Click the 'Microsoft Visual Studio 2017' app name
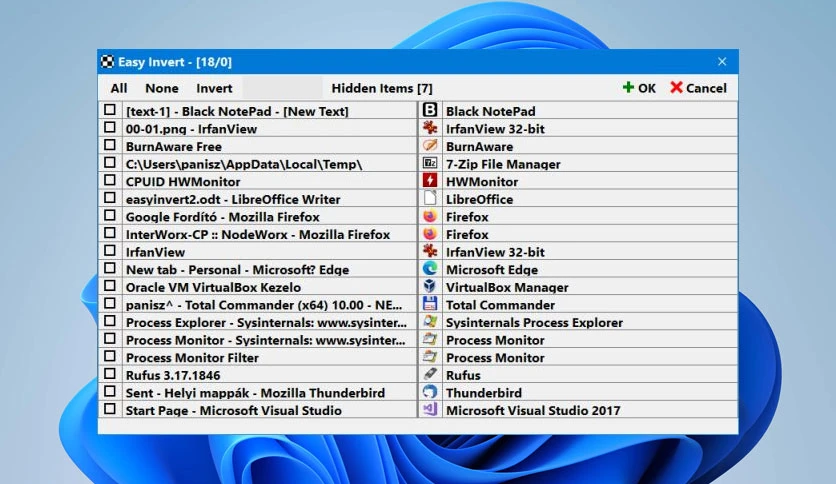Screen dimensions: 836x484 pos(533,410)
